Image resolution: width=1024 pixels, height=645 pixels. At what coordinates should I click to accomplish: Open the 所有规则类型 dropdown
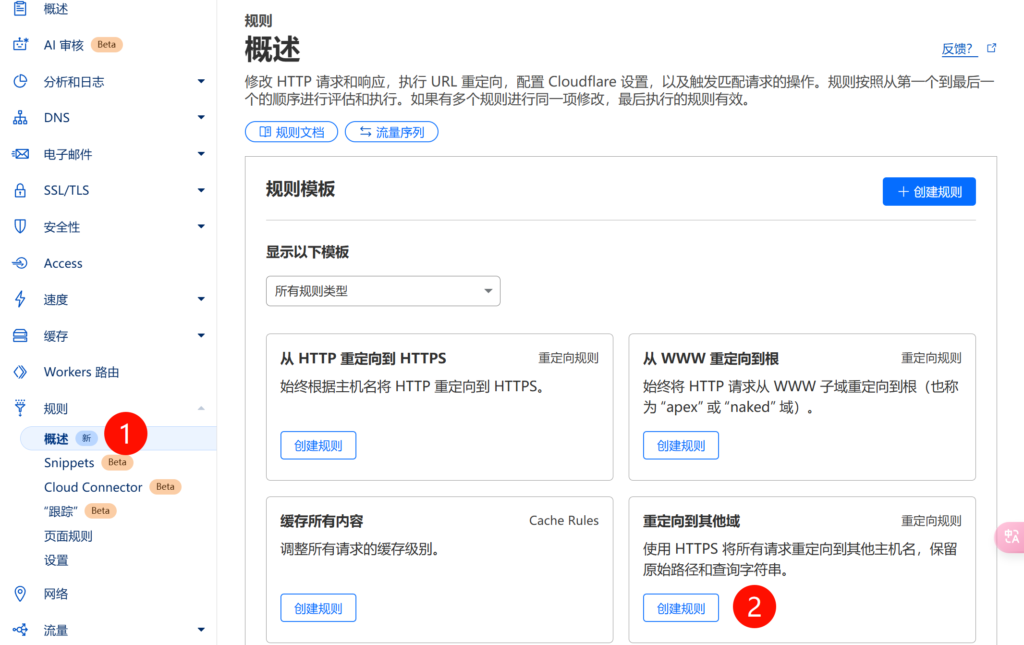pos(383,291)
